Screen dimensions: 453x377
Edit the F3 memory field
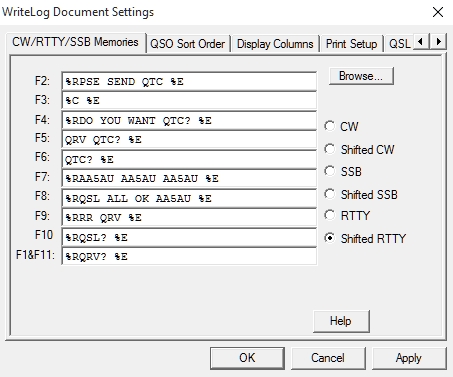coord(189,100)
